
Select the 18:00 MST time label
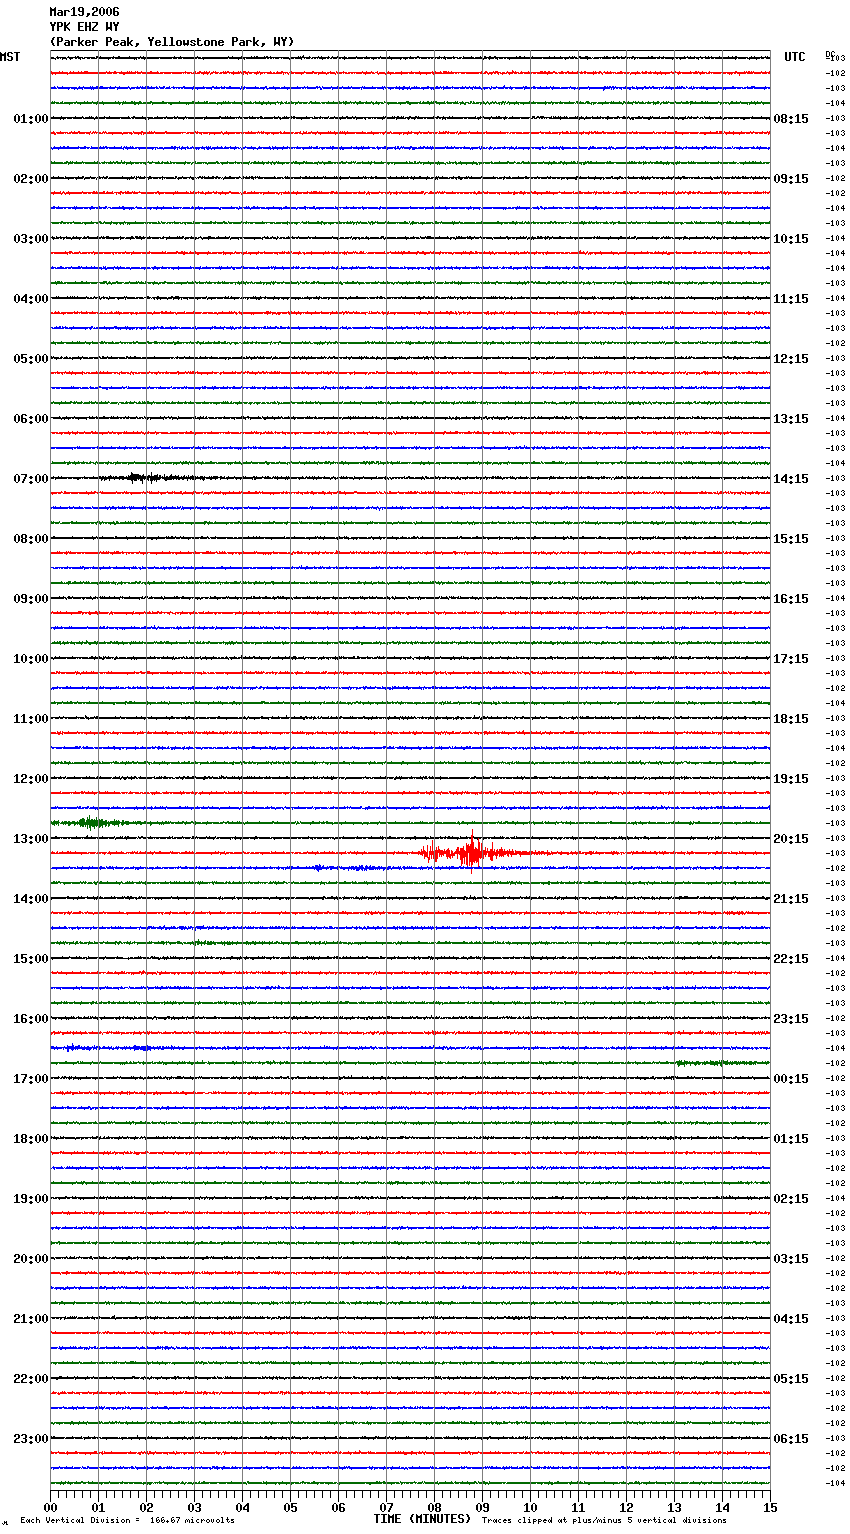click(x=31, y=1139)
